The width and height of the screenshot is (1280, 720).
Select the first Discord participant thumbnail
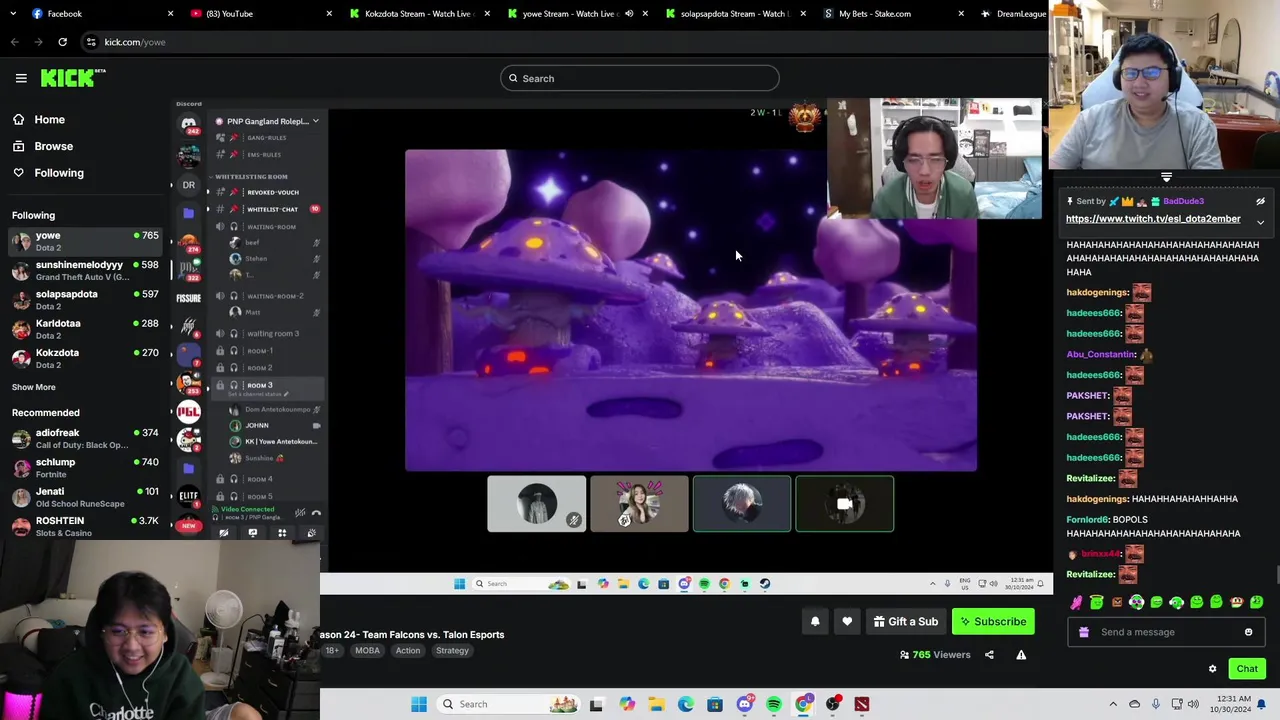point(537,504)
